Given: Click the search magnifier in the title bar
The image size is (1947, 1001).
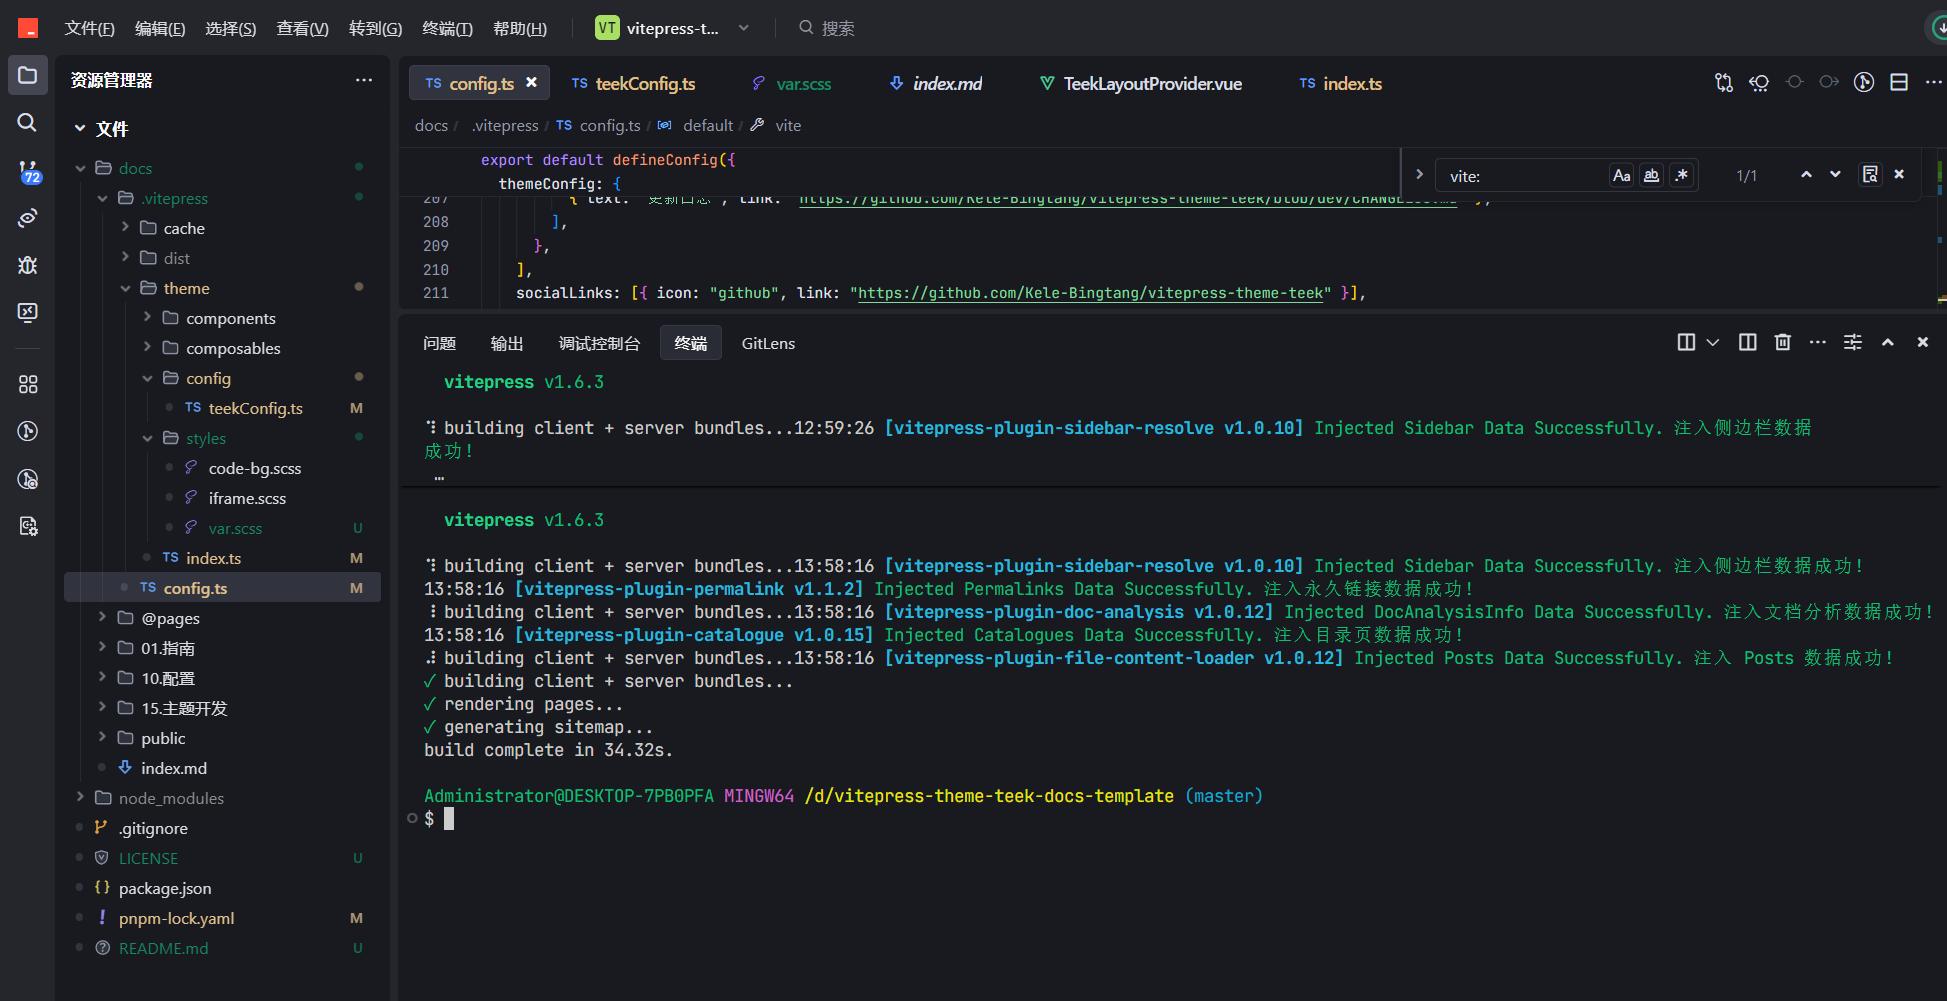Looking at the screenshot, I should (806, 28).
